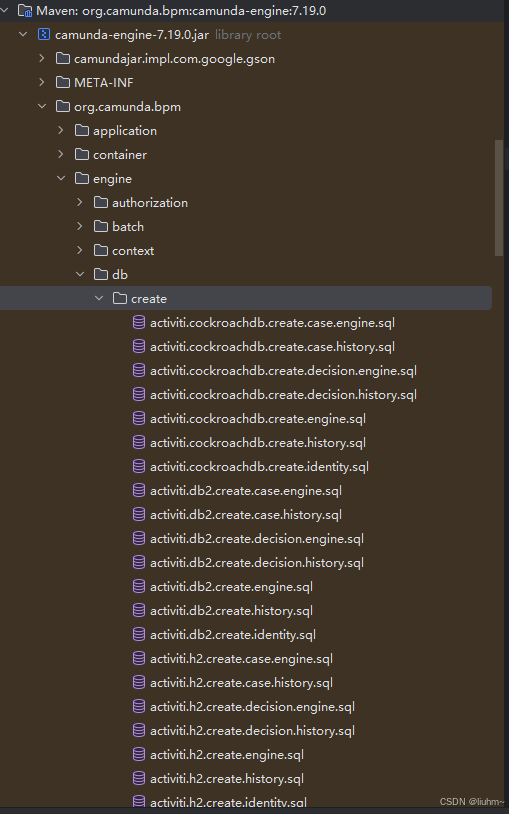Collapse the engine package
This screenshot has height=814, width=509.
tap(61, 179)
